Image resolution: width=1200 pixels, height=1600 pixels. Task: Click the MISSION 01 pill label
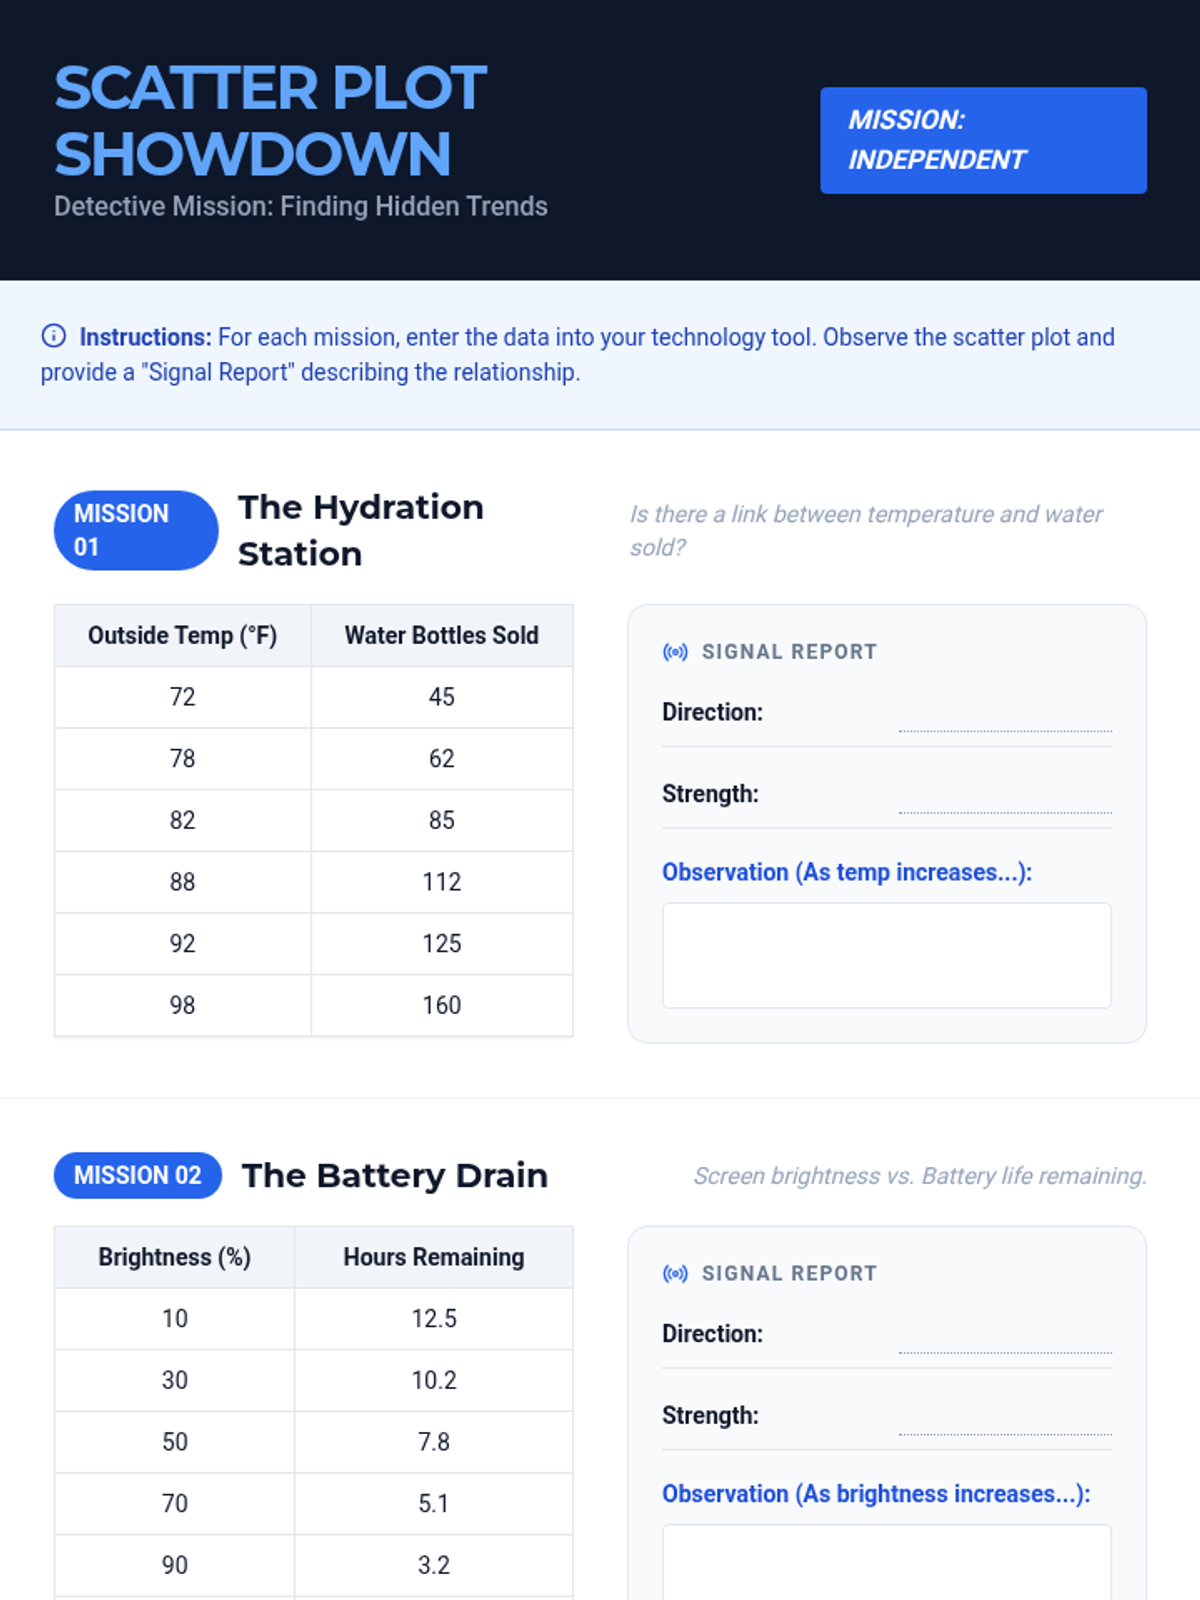(136, 530)
